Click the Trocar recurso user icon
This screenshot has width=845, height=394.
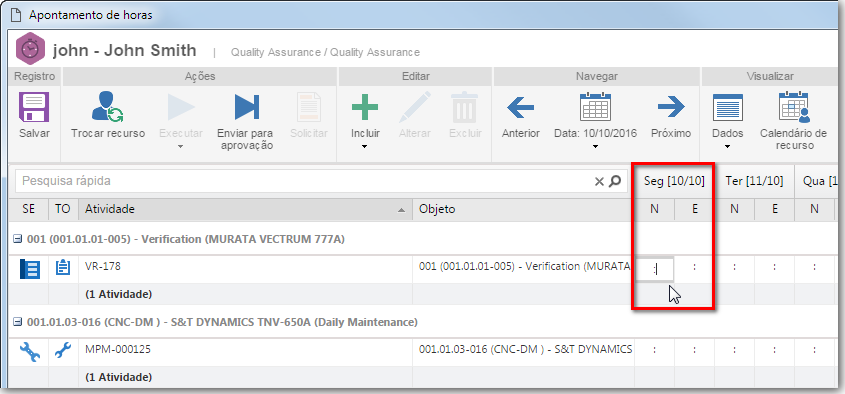107,106
